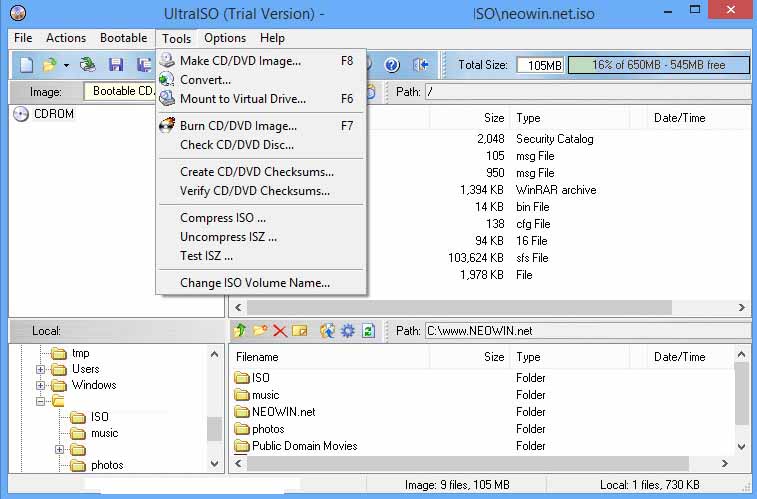Select Uncompress ISZ menu entry
The height and width of the screenshot is (499, 757).
click(x=261, y=237)
